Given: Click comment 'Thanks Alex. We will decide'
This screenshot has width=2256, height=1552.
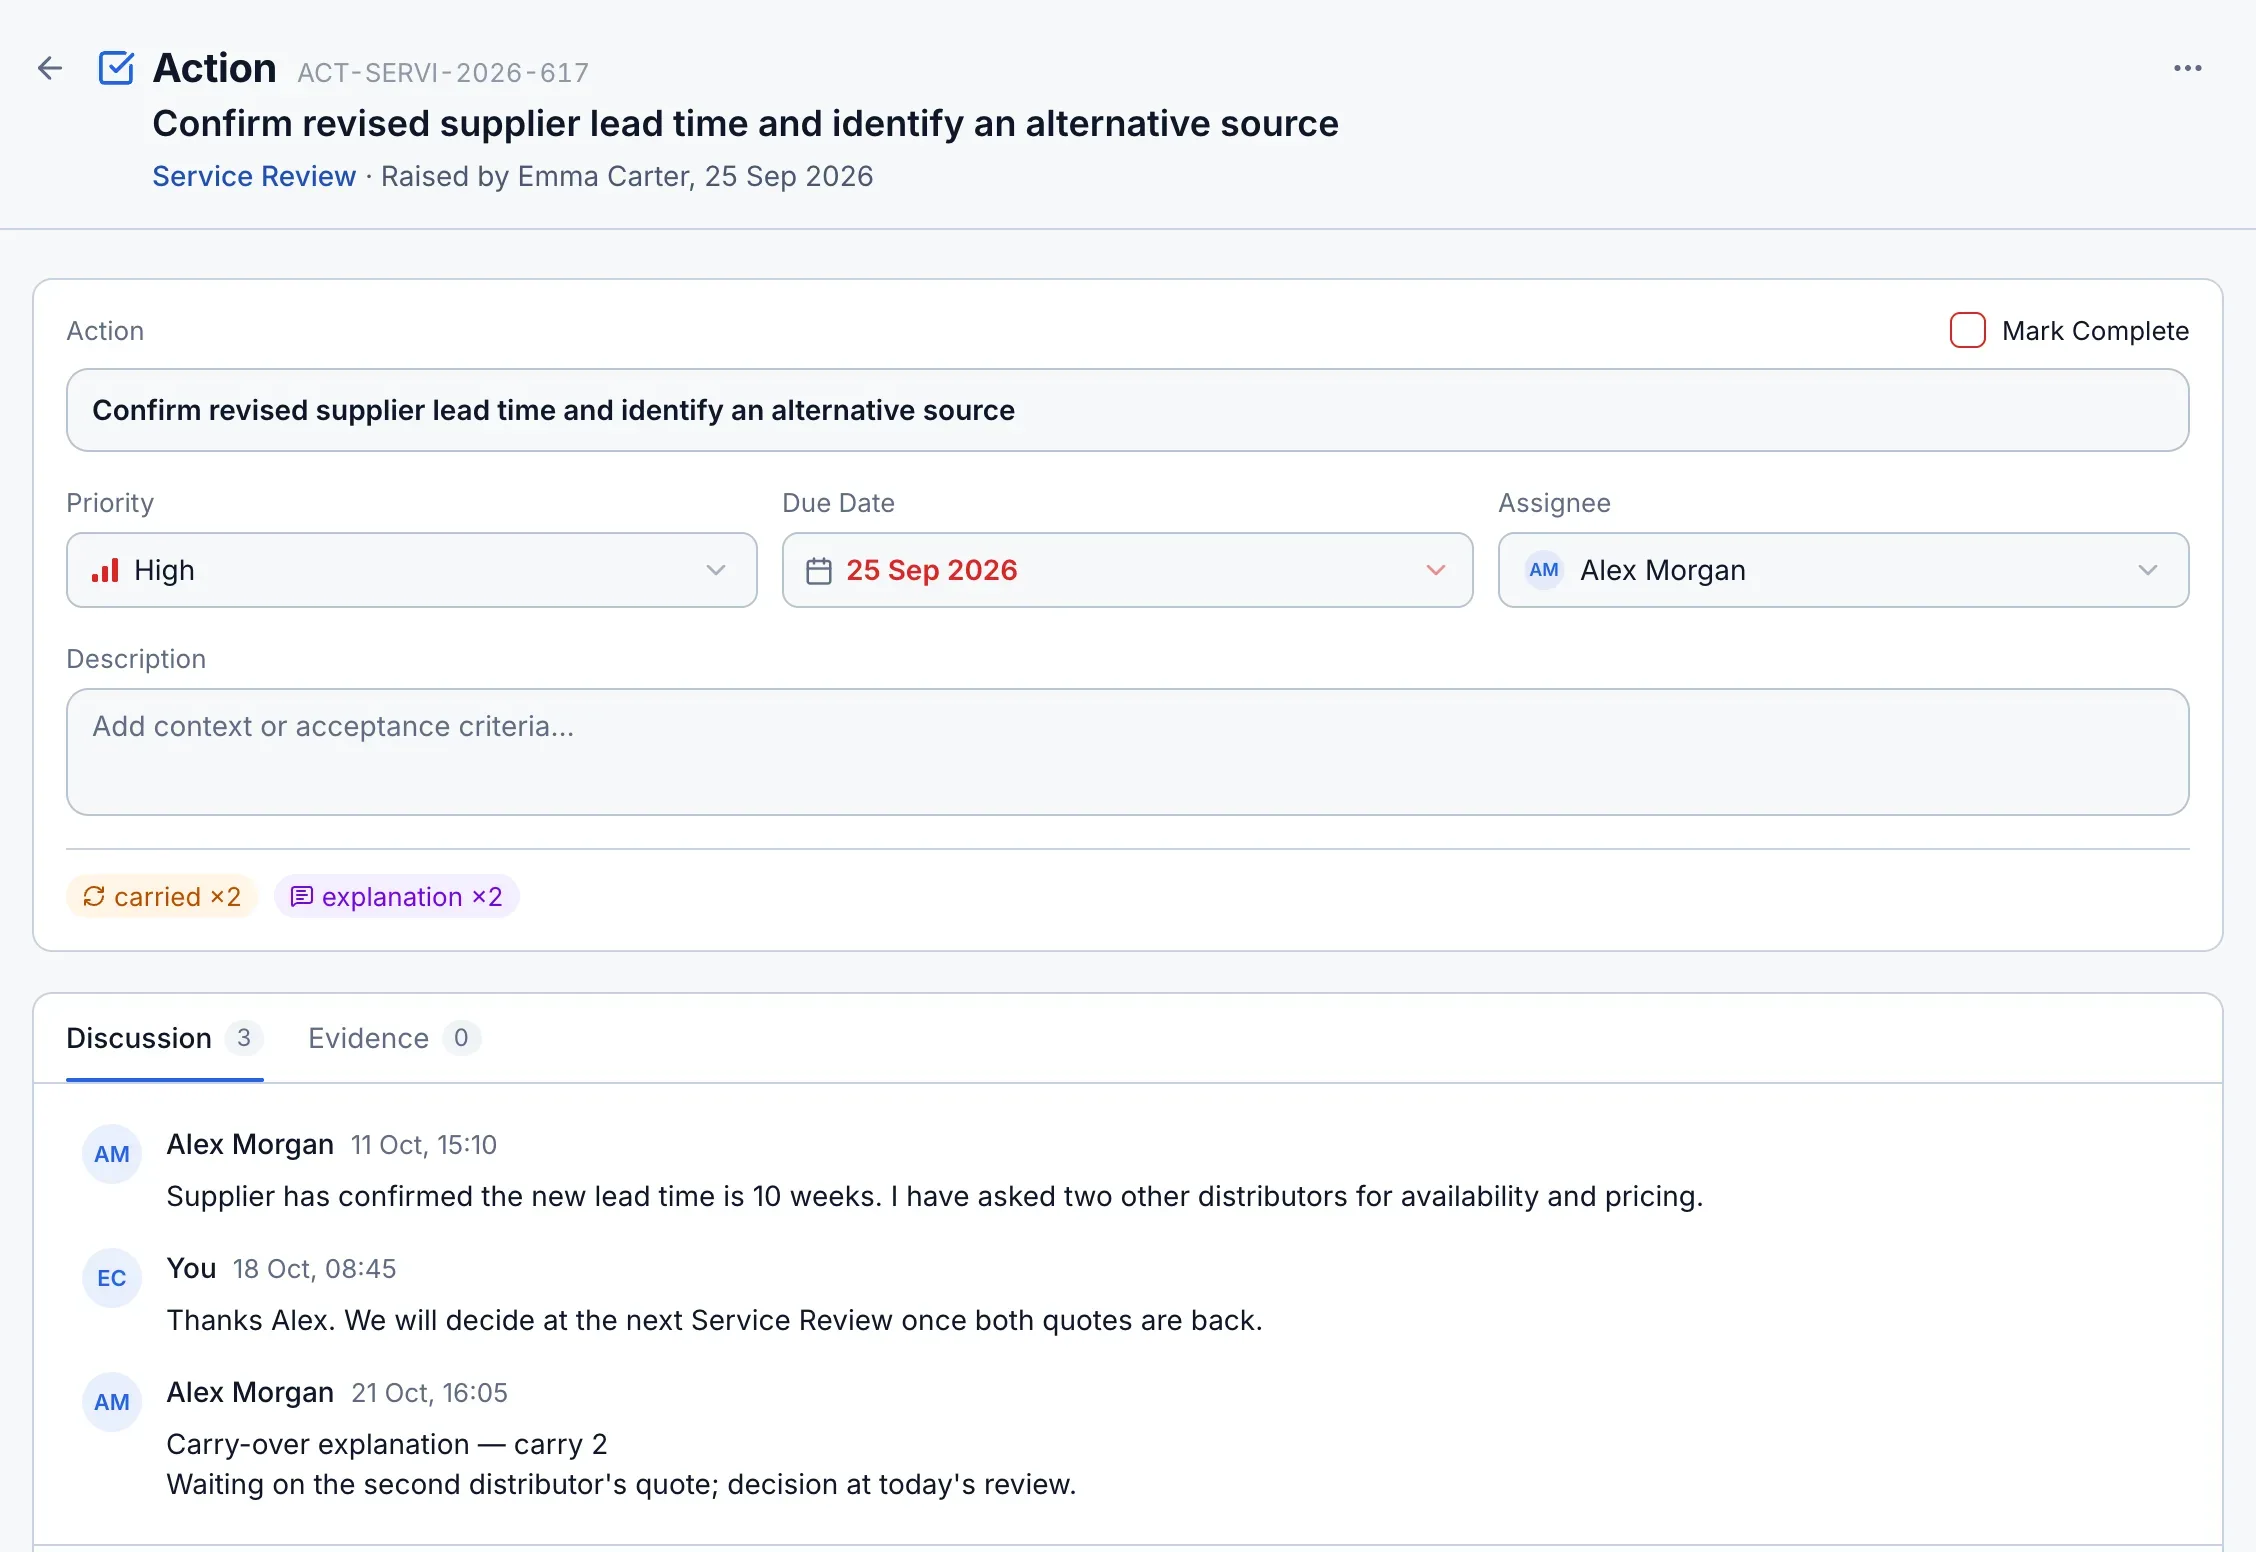Looking at the screenshot, I should tap(714, 1320).
